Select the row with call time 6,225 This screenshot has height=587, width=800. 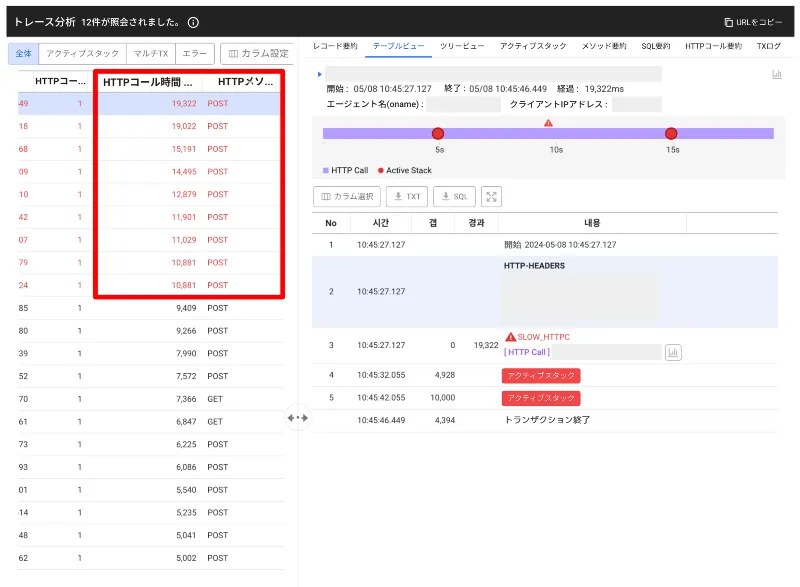pos(151,444)
